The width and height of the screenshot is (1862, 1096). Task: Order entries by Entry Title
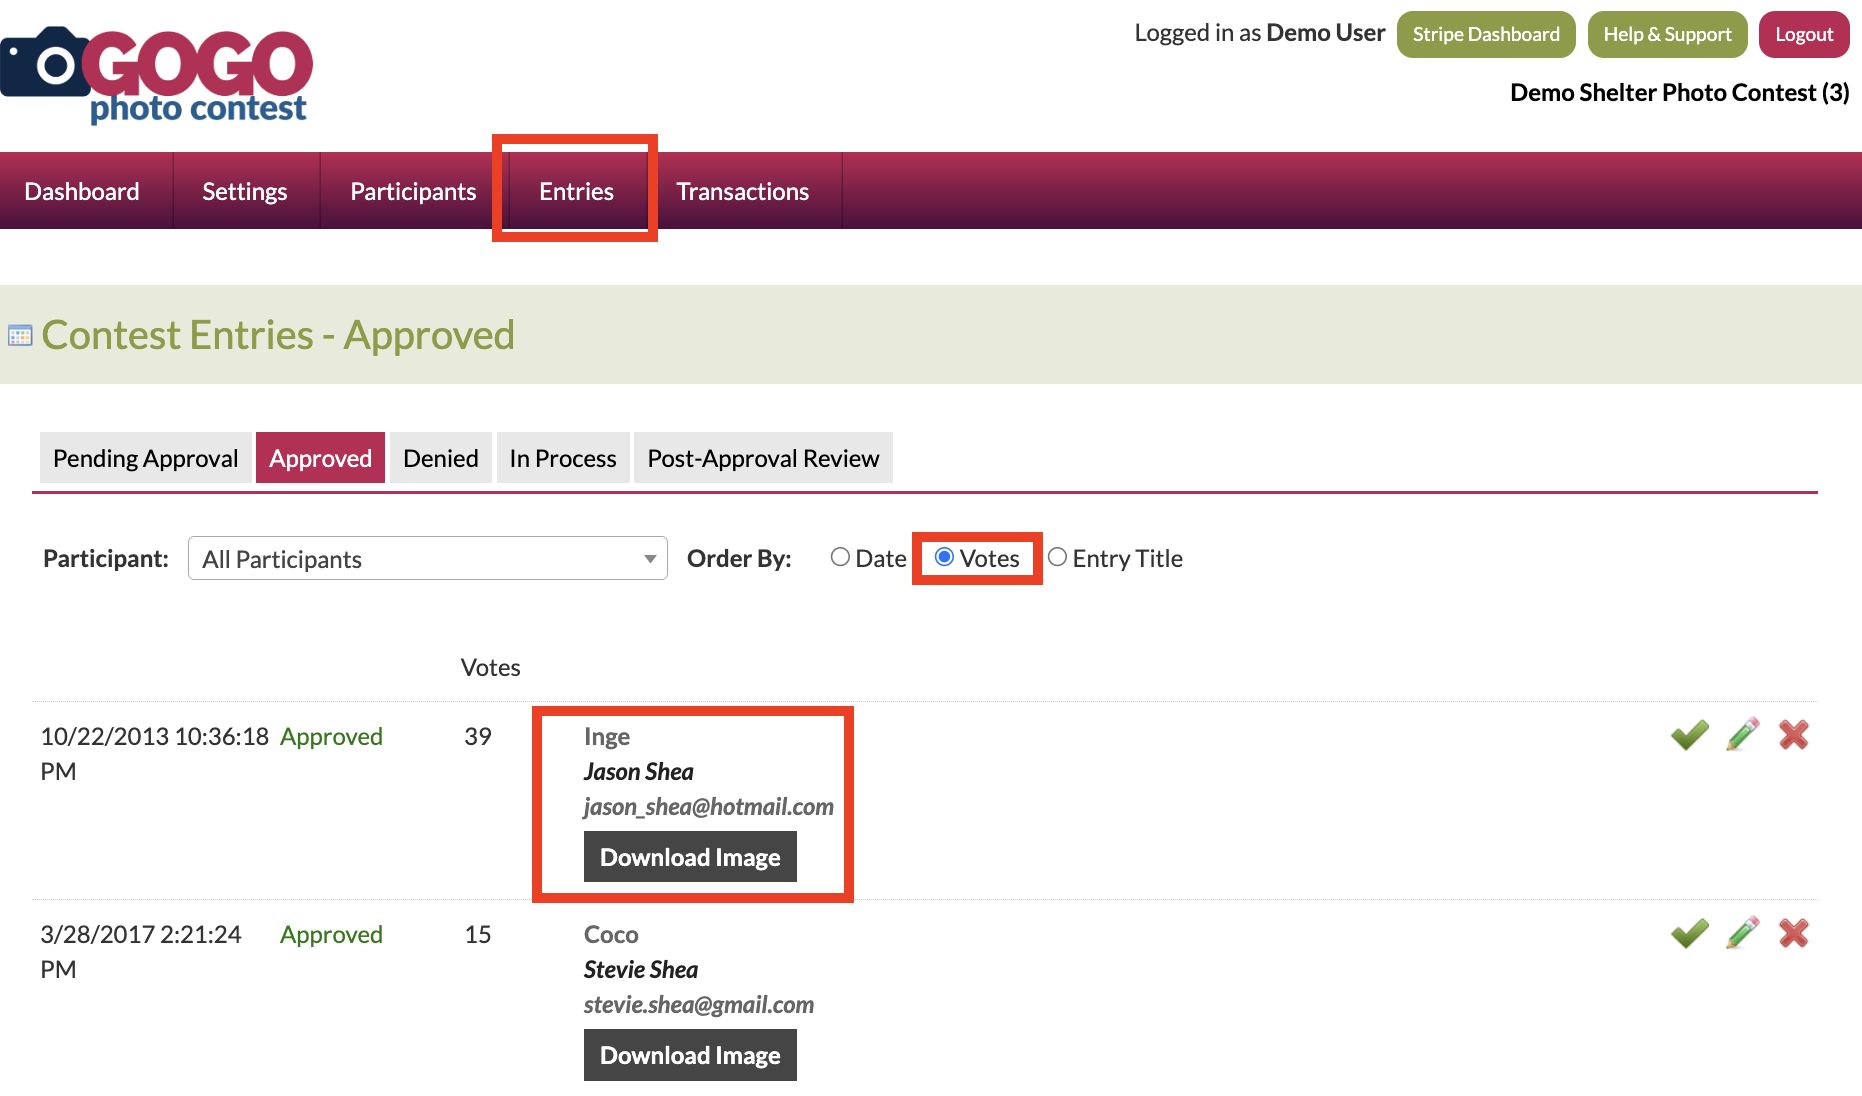click(1057, 557)
